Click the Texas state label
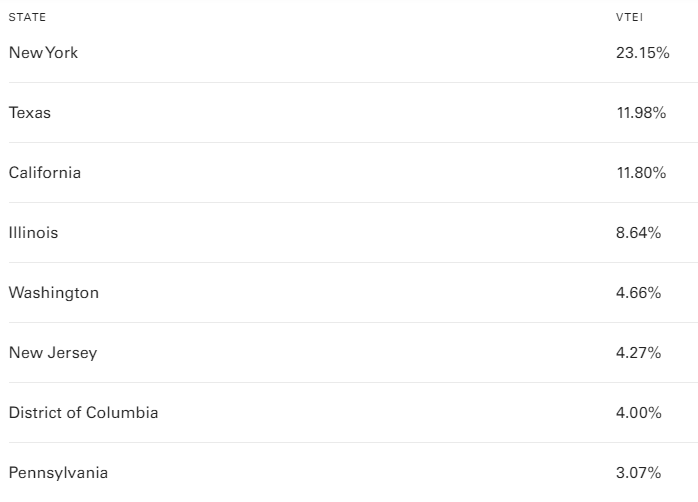The width and height of the screenshot is (698, 502). (30, 112)
